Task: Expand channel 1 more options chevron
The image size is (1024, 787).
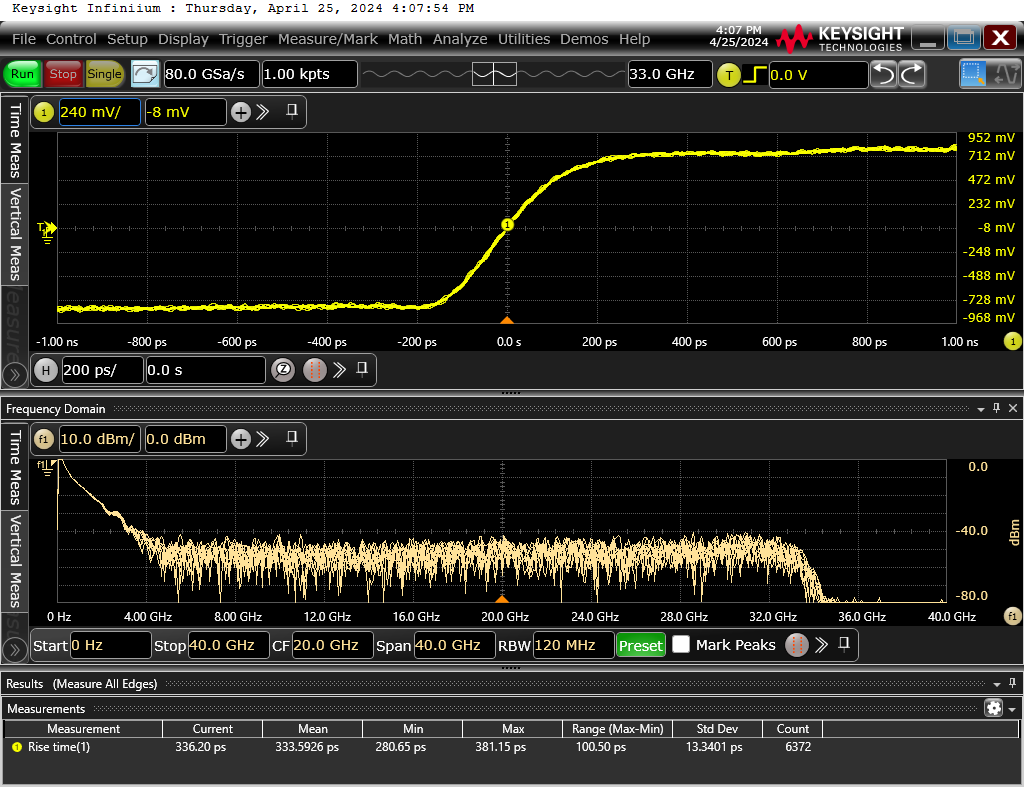Action: [263, 112]
